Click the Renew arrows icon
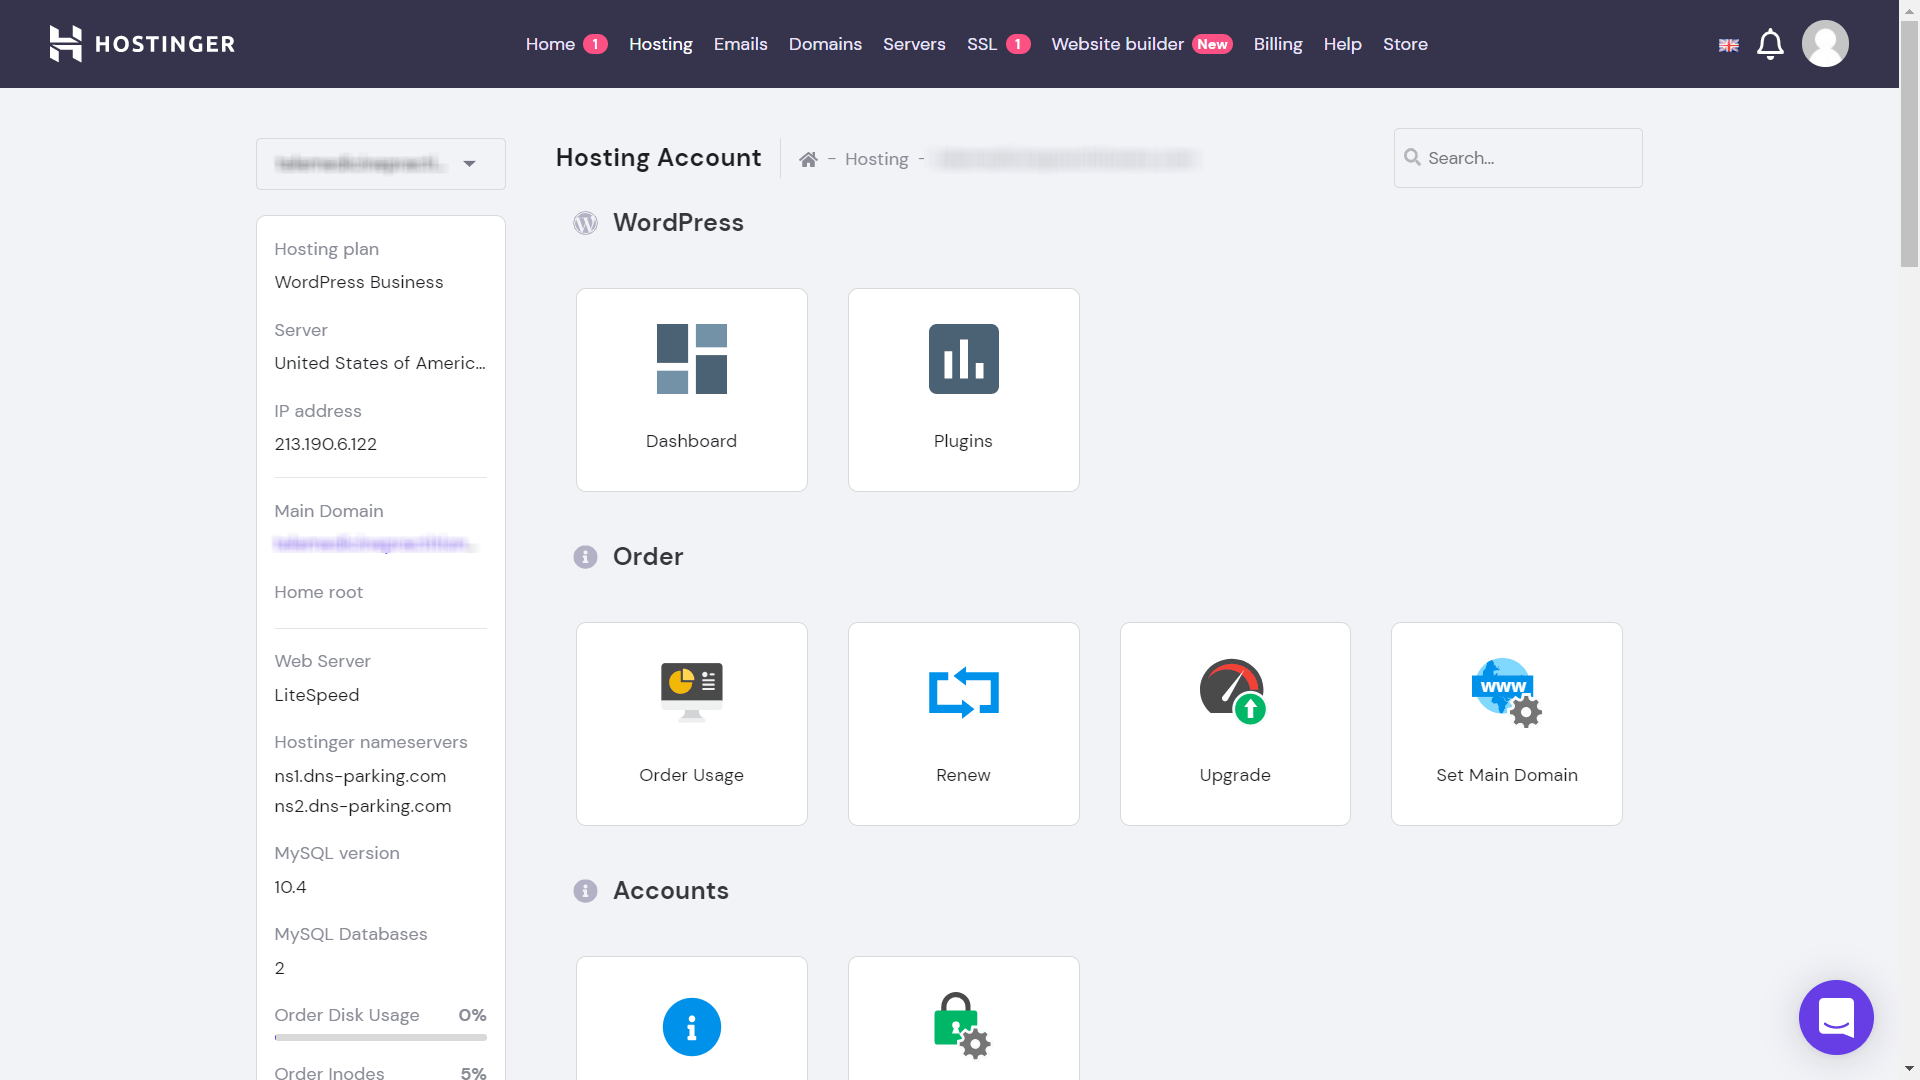The height and width of the screenshot is (1080, 1920). [x=963, y=692]
